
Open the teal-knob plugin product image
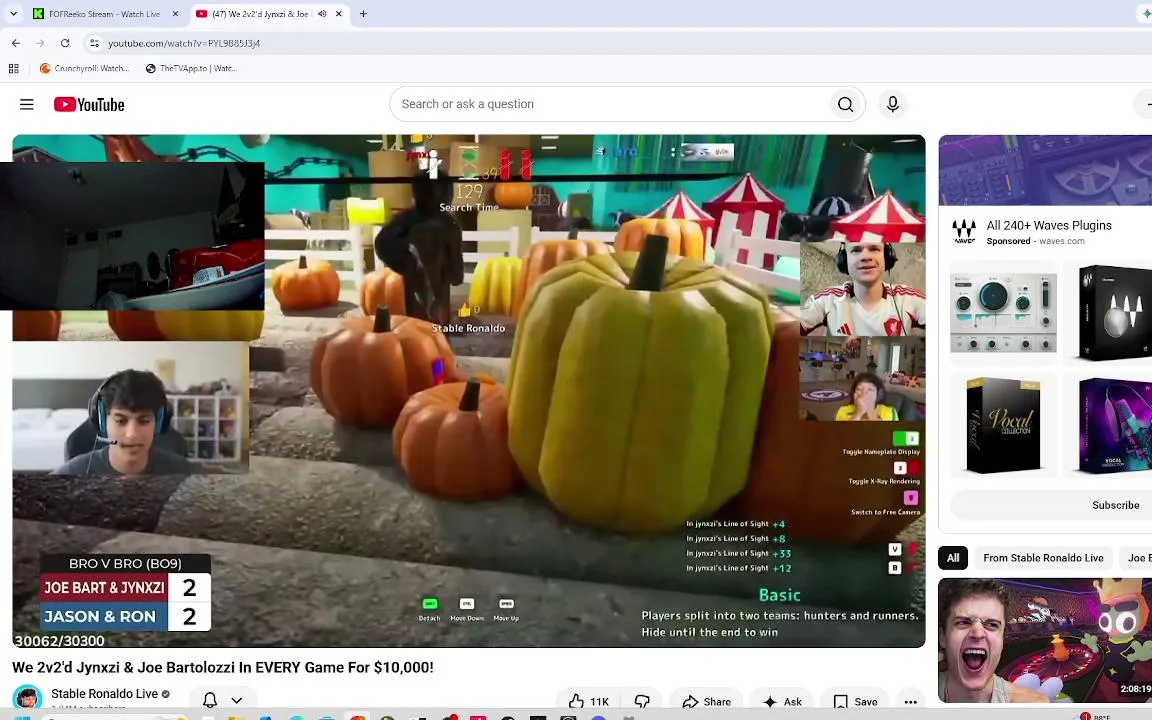(1003, 312)
